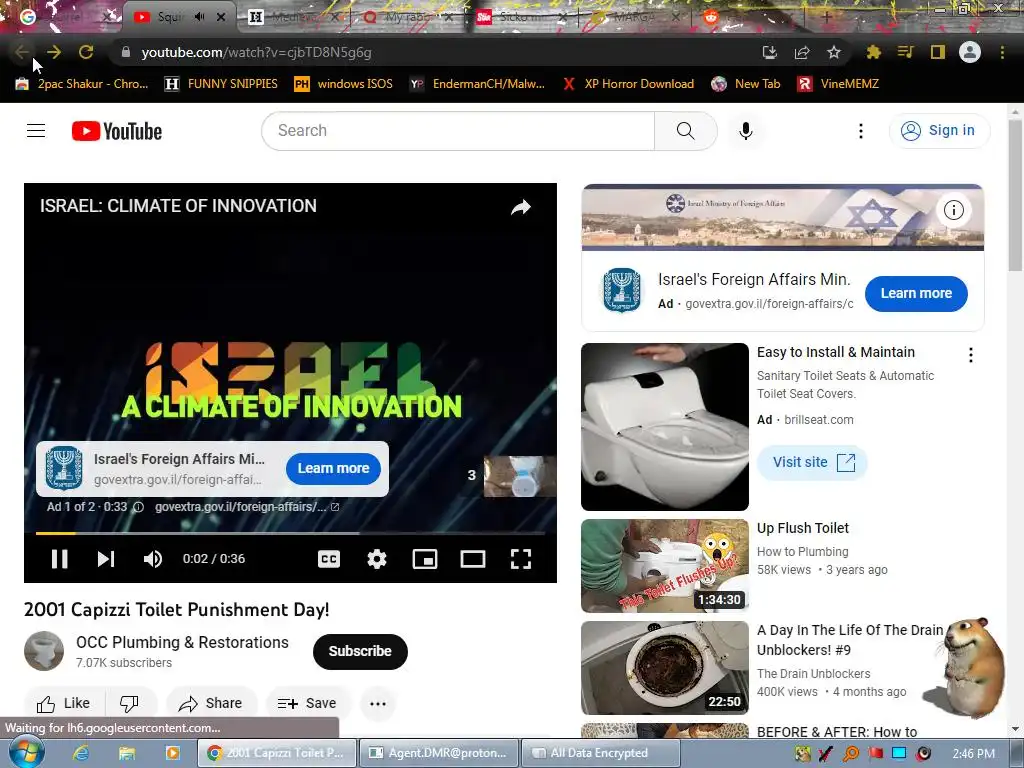1024x768 pixels.
Task: View site information lock icon
Action: pyautogui.click(x=126, y=52)
